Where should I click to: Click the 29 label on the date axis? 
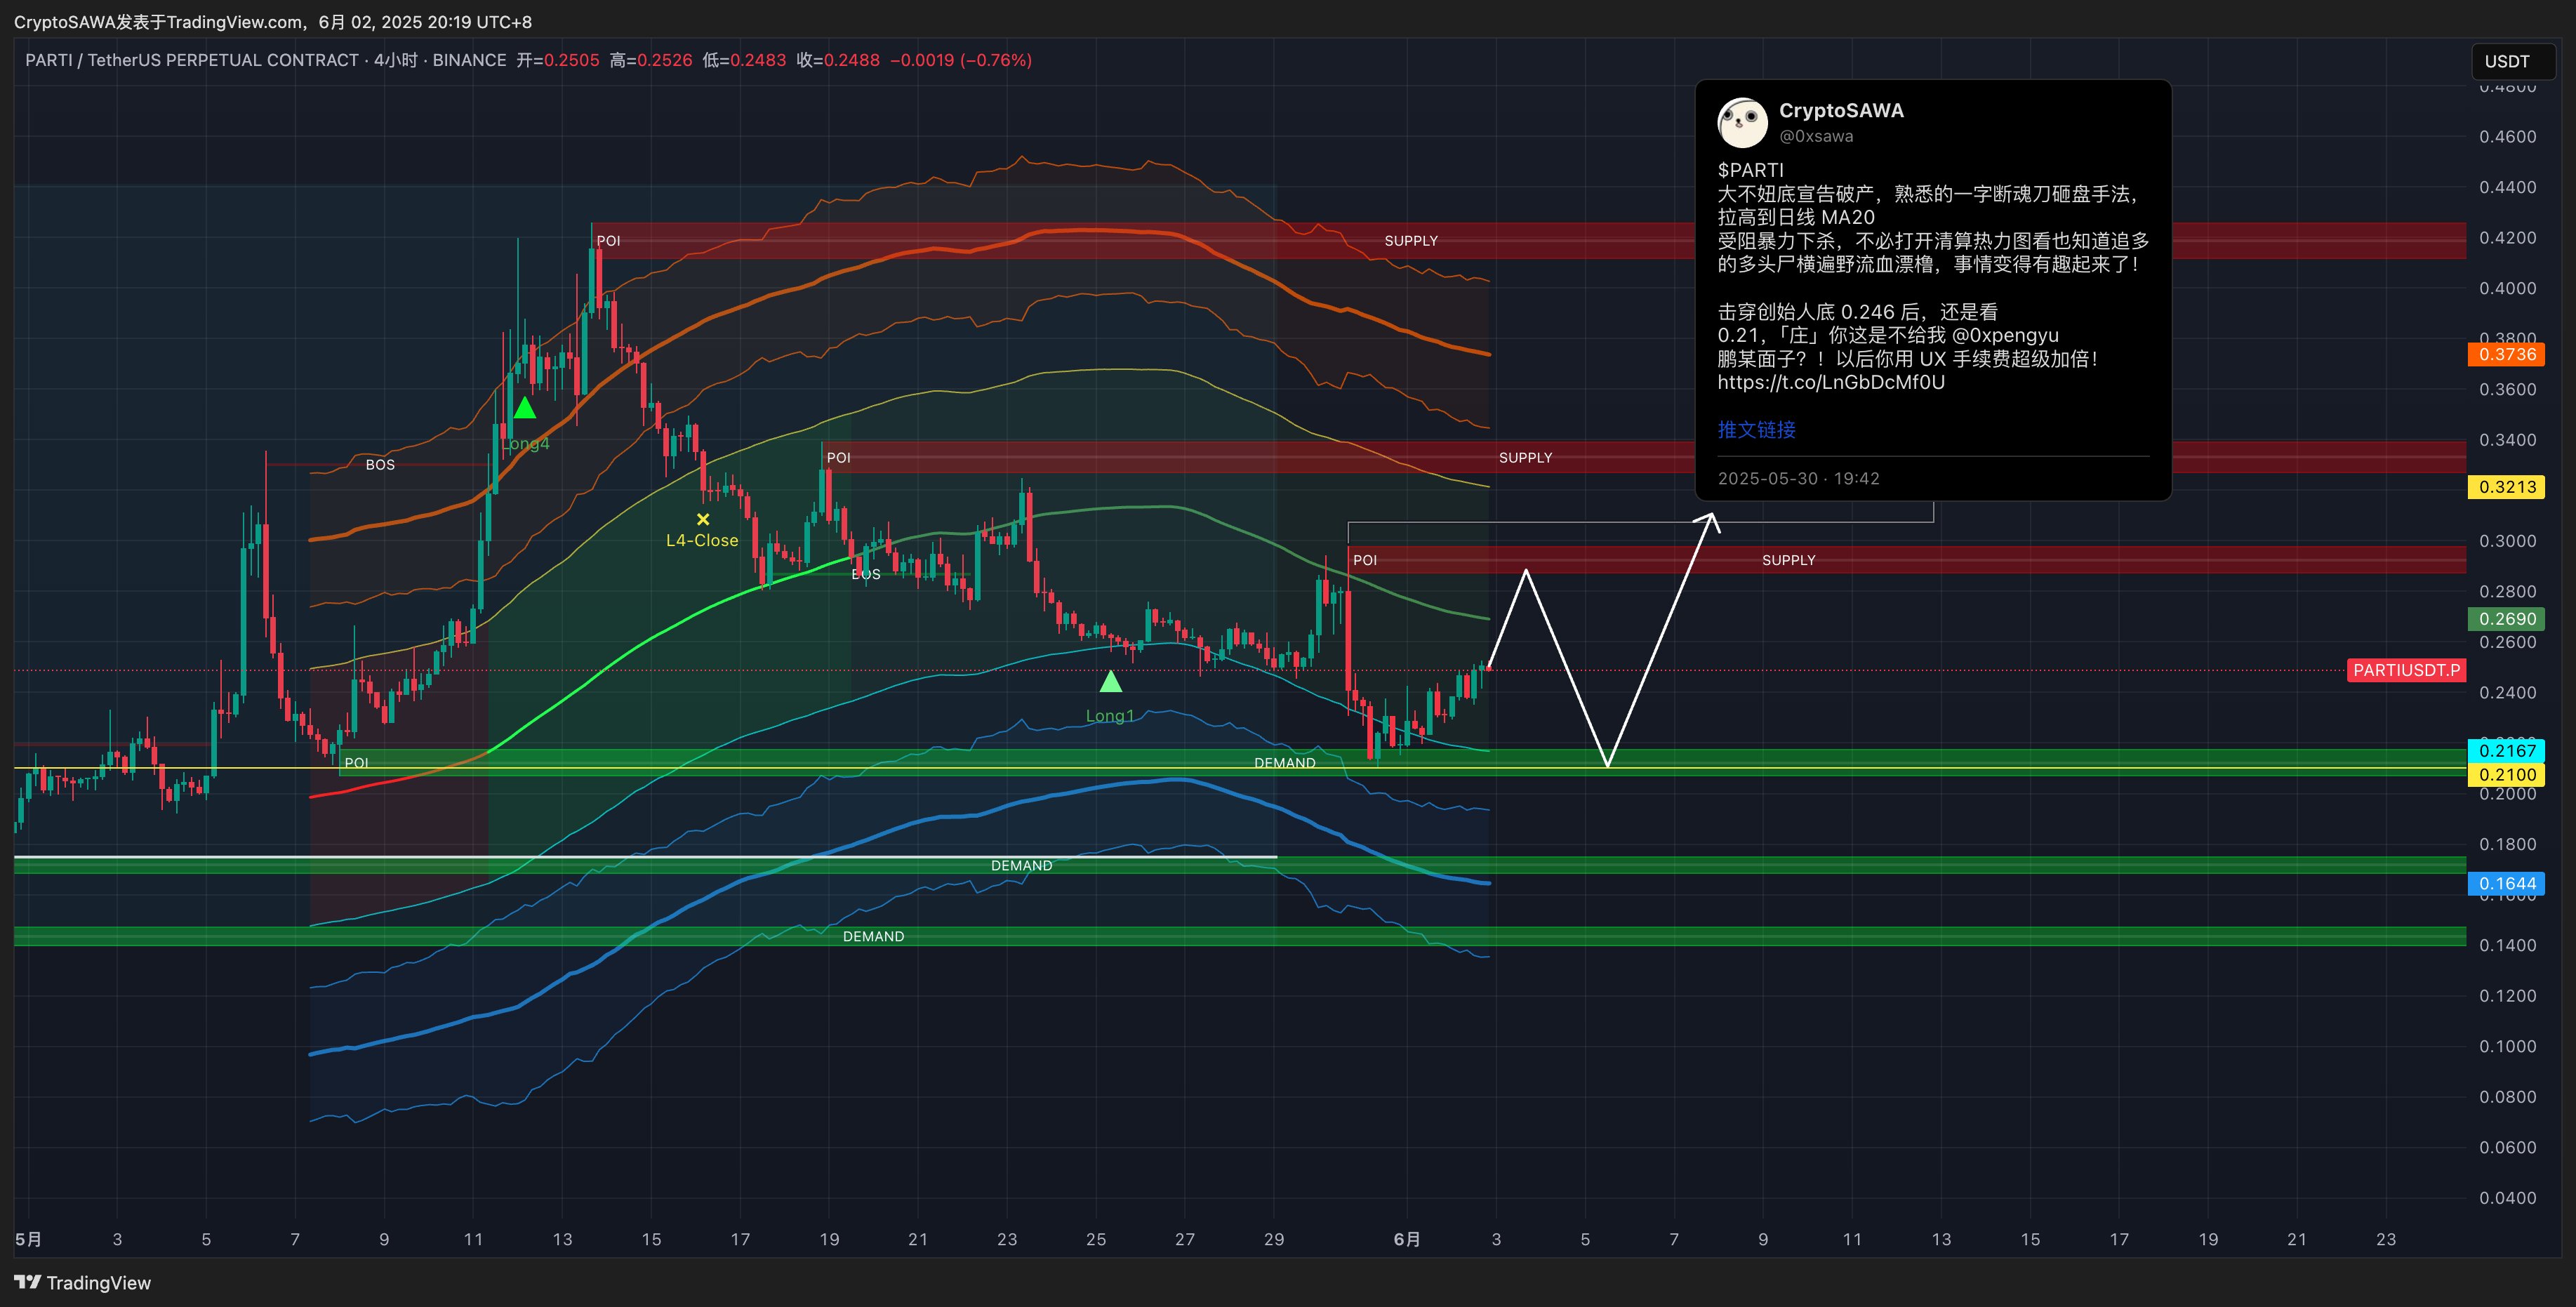point(1273,1239)
